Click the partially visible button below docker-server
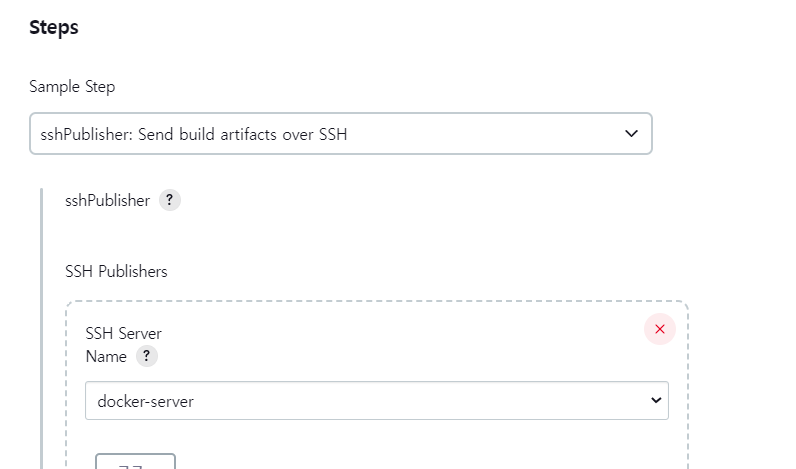Viewport: 796px width, 469px height. coord(136,461)
